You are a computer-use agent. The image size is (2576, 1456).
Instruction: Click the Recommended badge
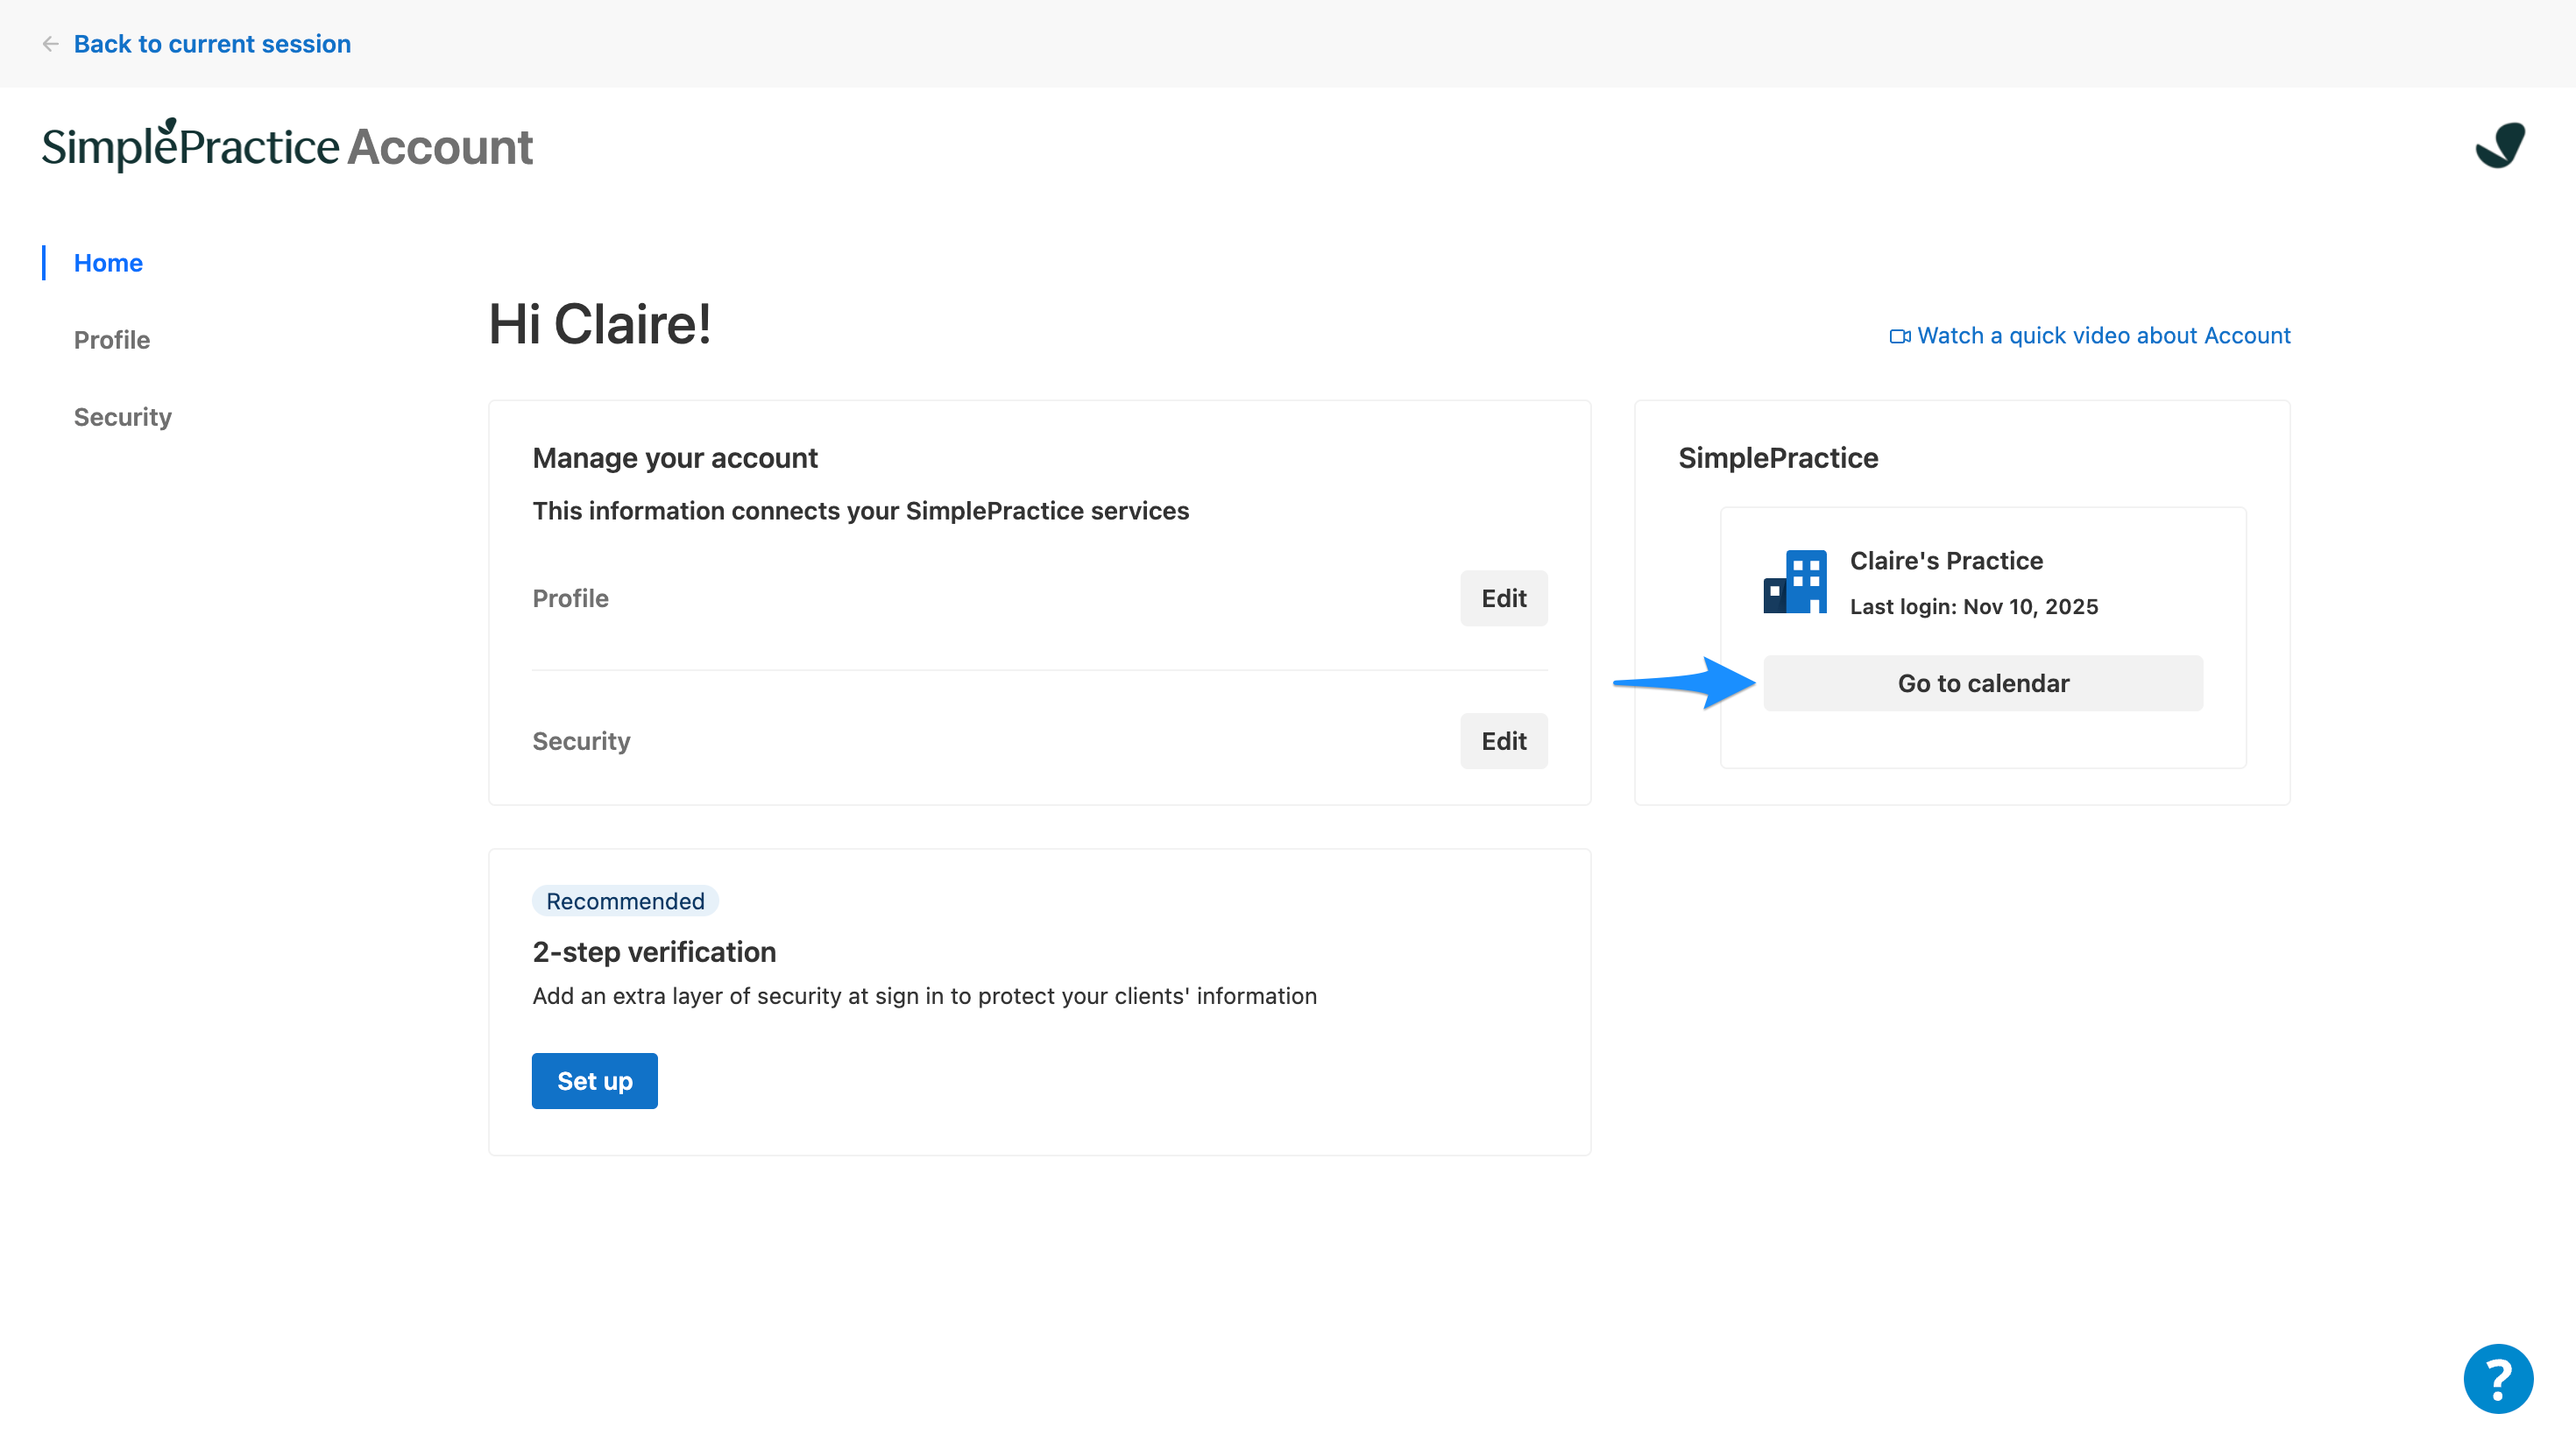(625, 901)
